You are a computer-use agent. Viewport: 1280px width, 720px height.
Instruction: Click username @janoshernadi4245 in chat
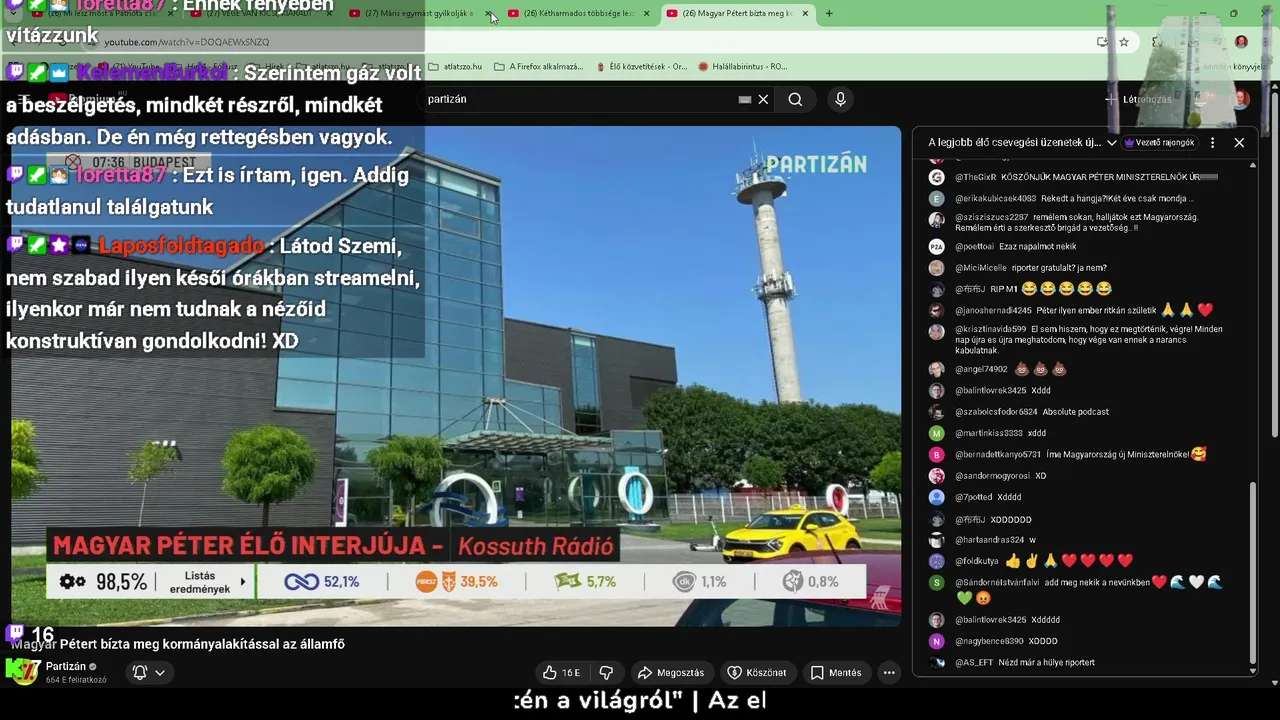pyautogui.click(x=993, y=311)
